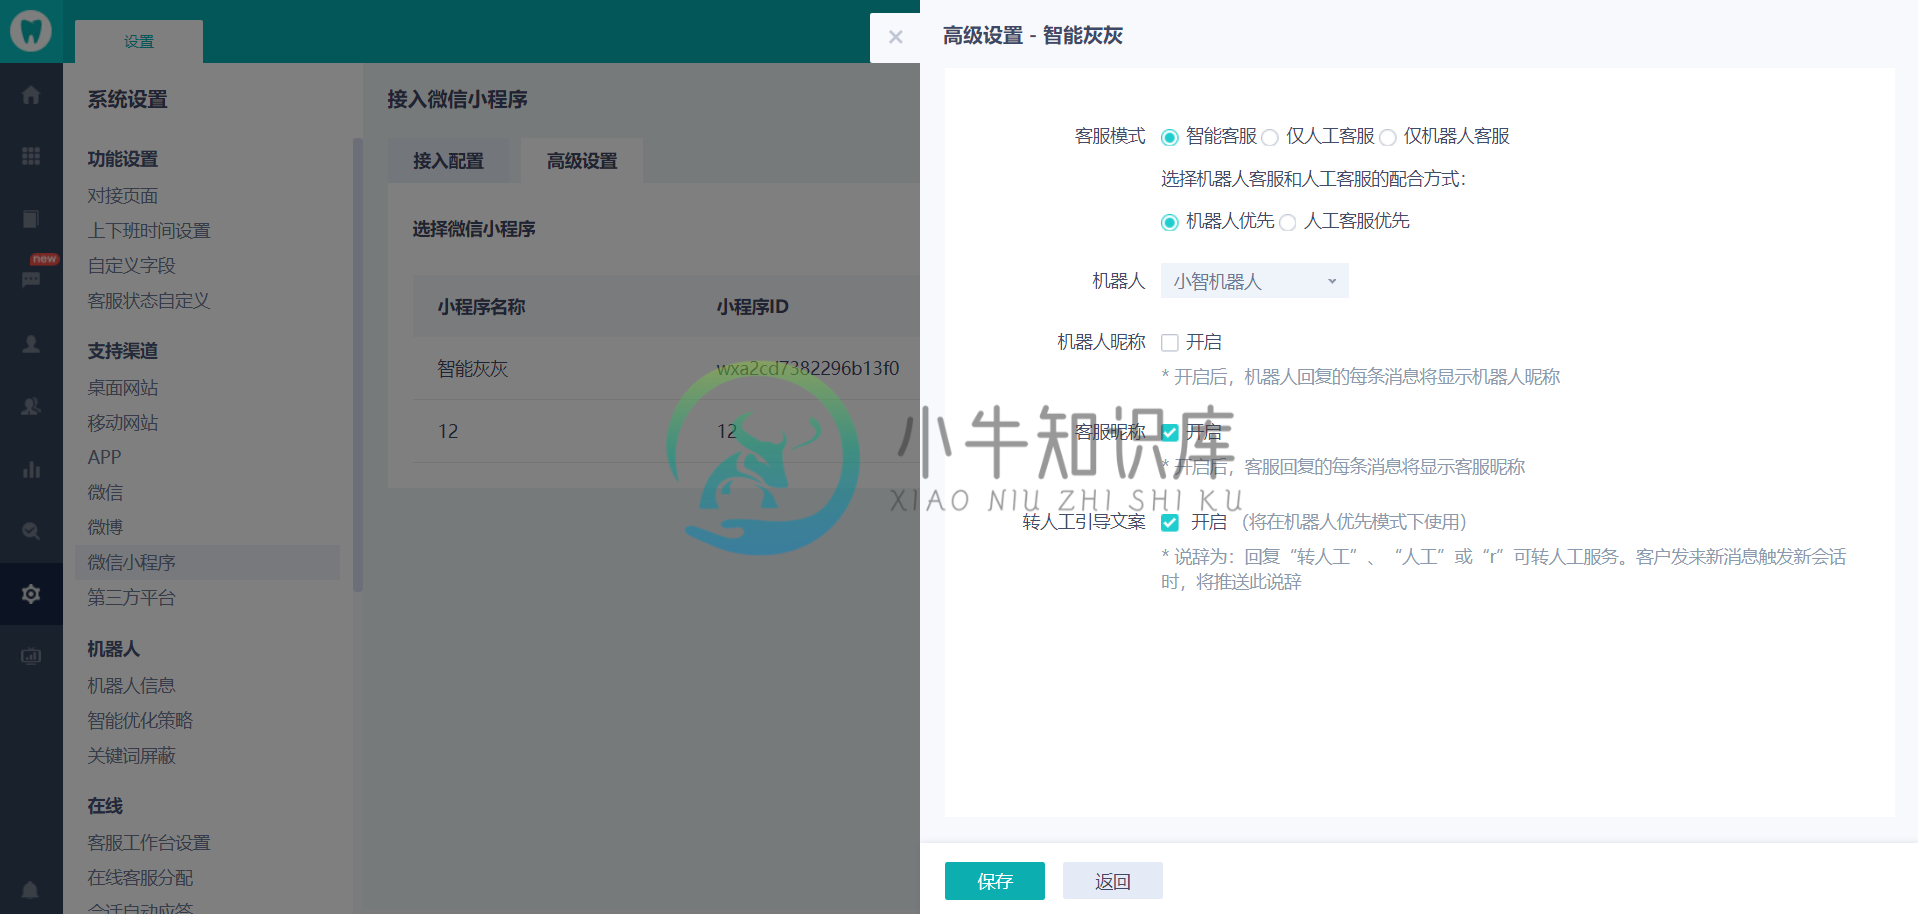Open 第三方平台 menu item

pyautogui.click(x=131, y=598)
